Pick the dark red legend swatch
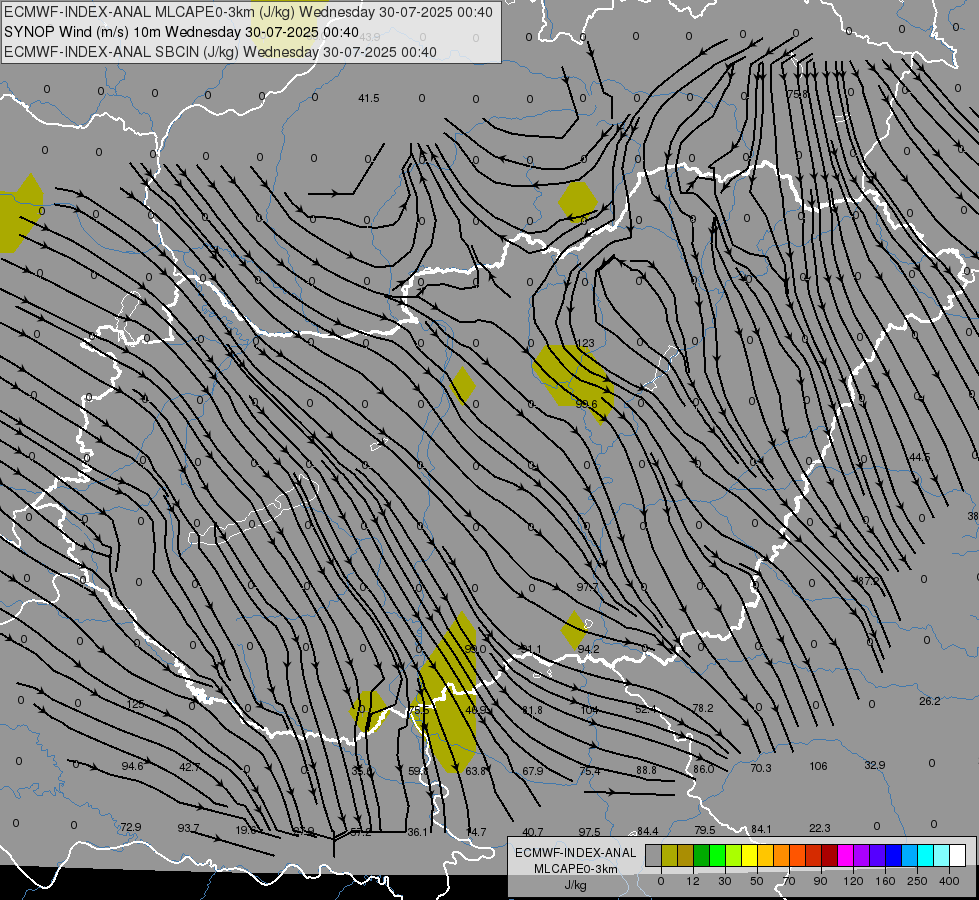 (829, 855)
